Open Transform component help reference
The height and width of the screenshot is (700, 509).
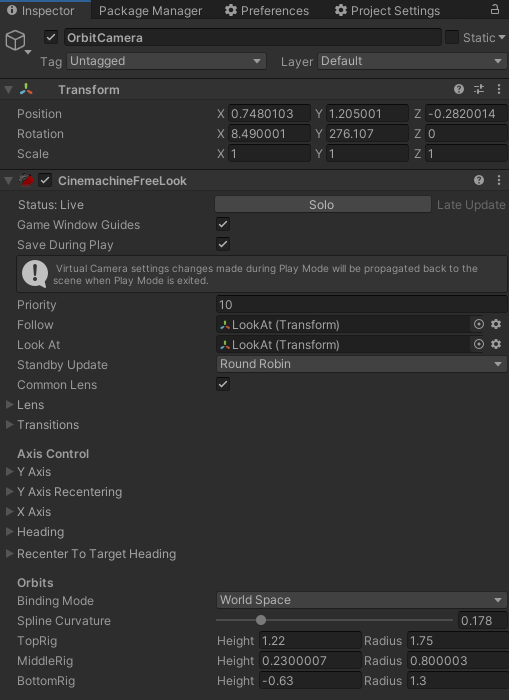(459, 89)
